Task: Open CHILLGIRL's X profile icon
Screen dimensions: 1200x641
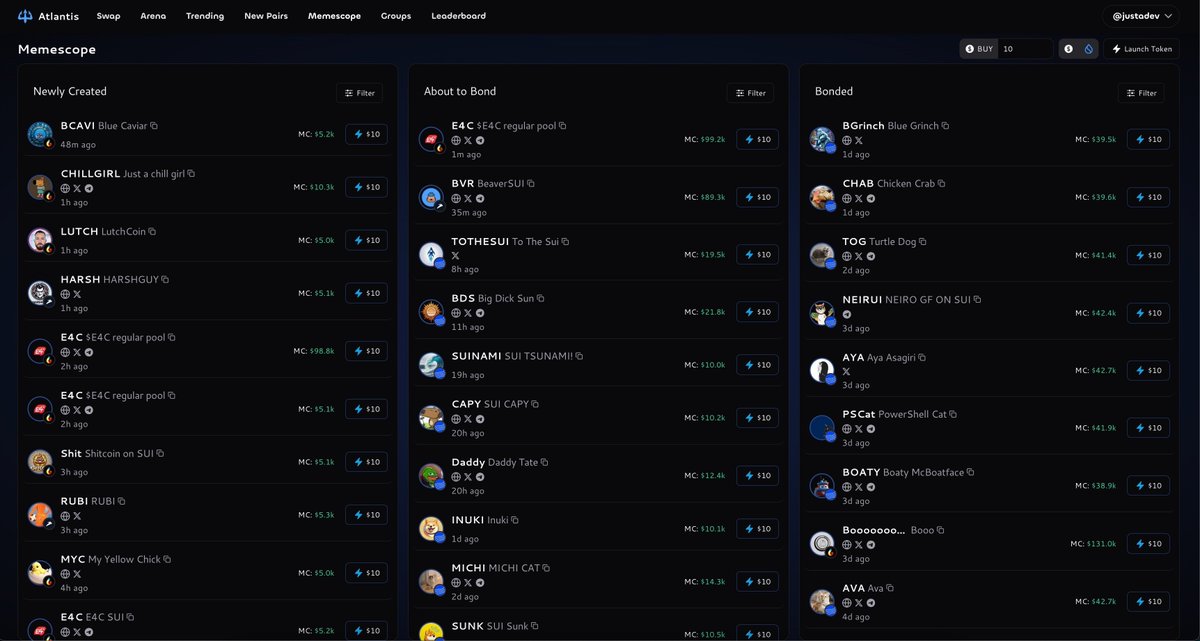Action: click(77, 188)
